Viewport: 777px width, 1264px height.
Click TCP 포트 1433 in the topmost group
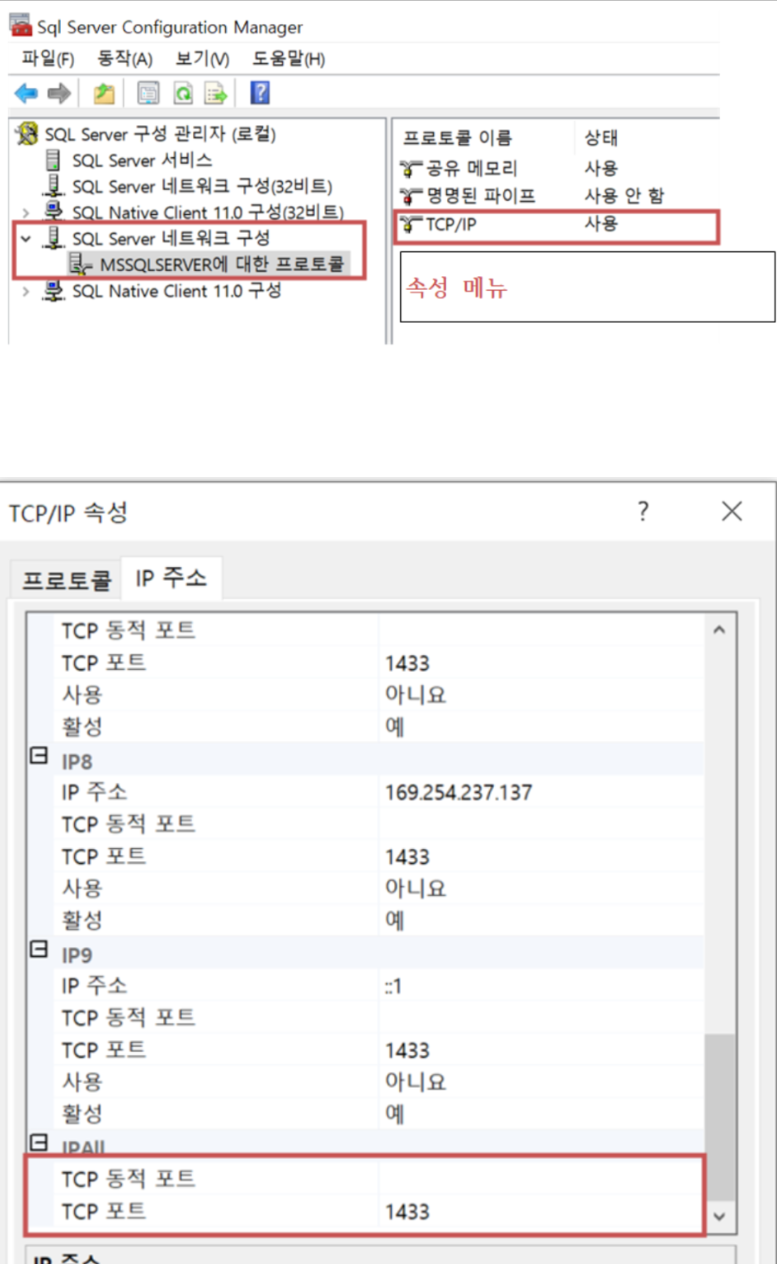(407, 663)
